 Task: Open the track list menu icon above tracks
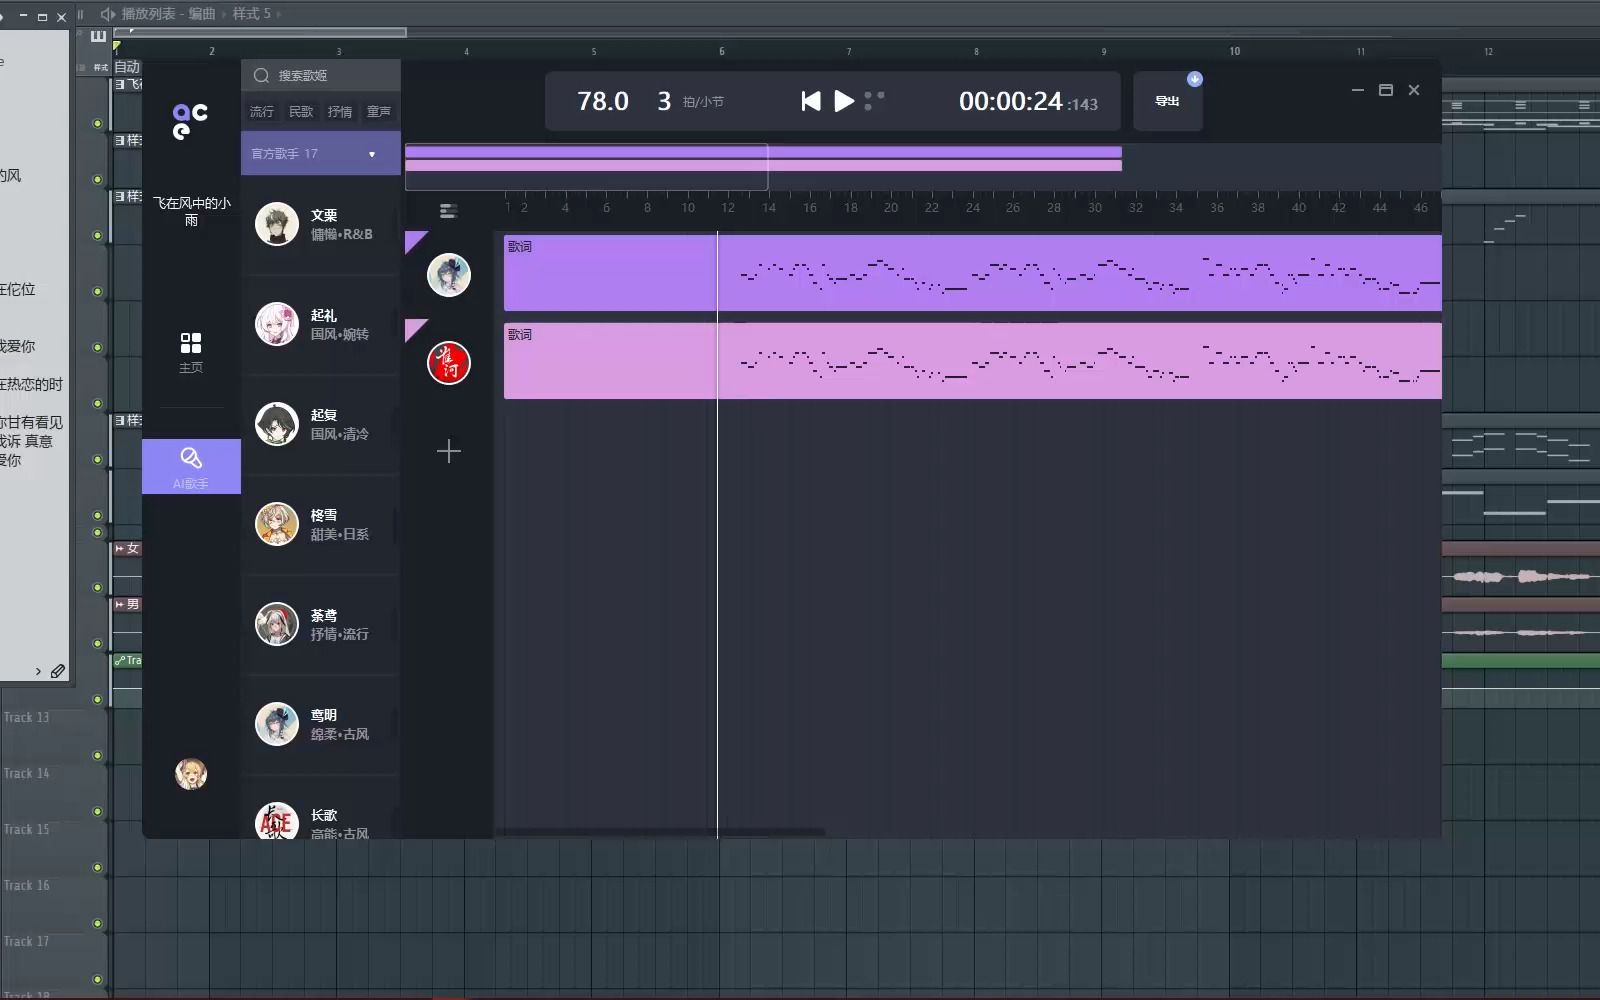pos(448,210)
